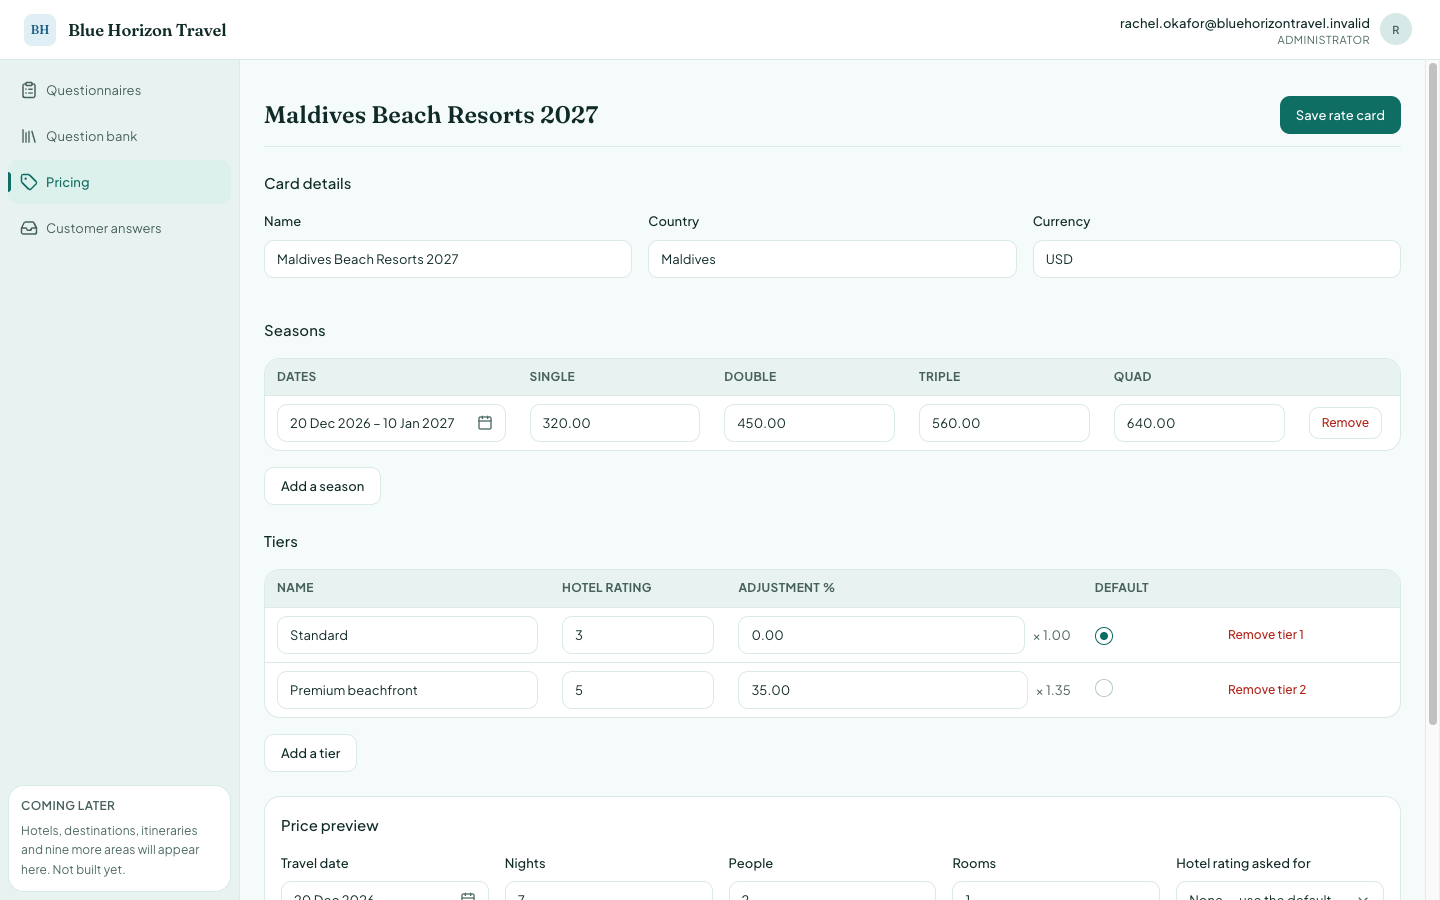Set Premium beachfront as default tier
1440x900 pixels.
coord(1104,688)
